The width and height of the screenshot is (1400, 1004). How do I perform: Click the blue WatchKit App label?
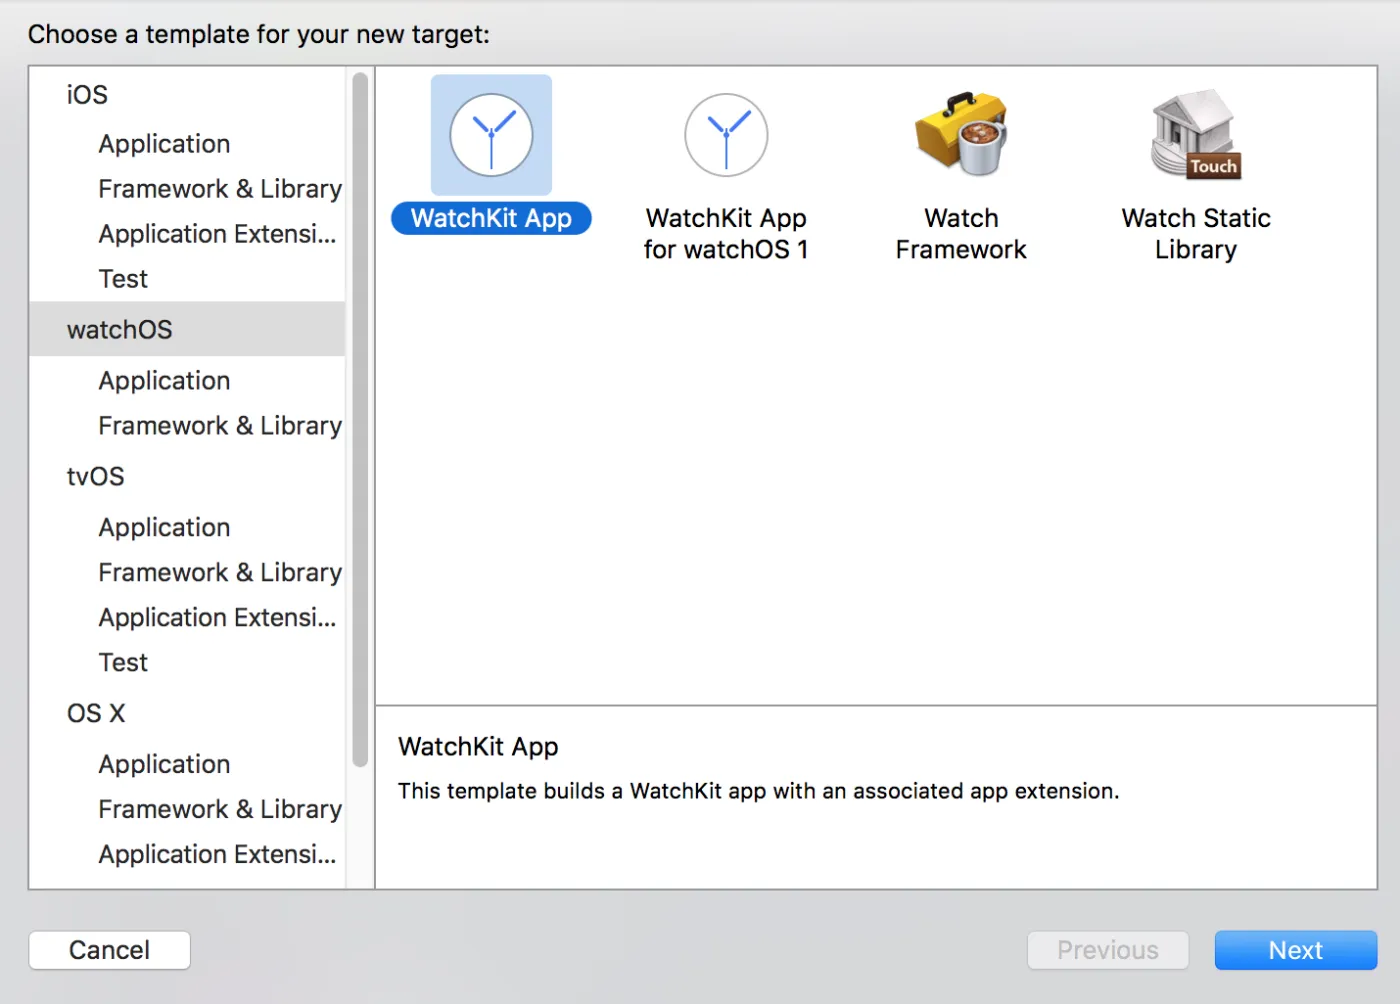pos(491,218)
